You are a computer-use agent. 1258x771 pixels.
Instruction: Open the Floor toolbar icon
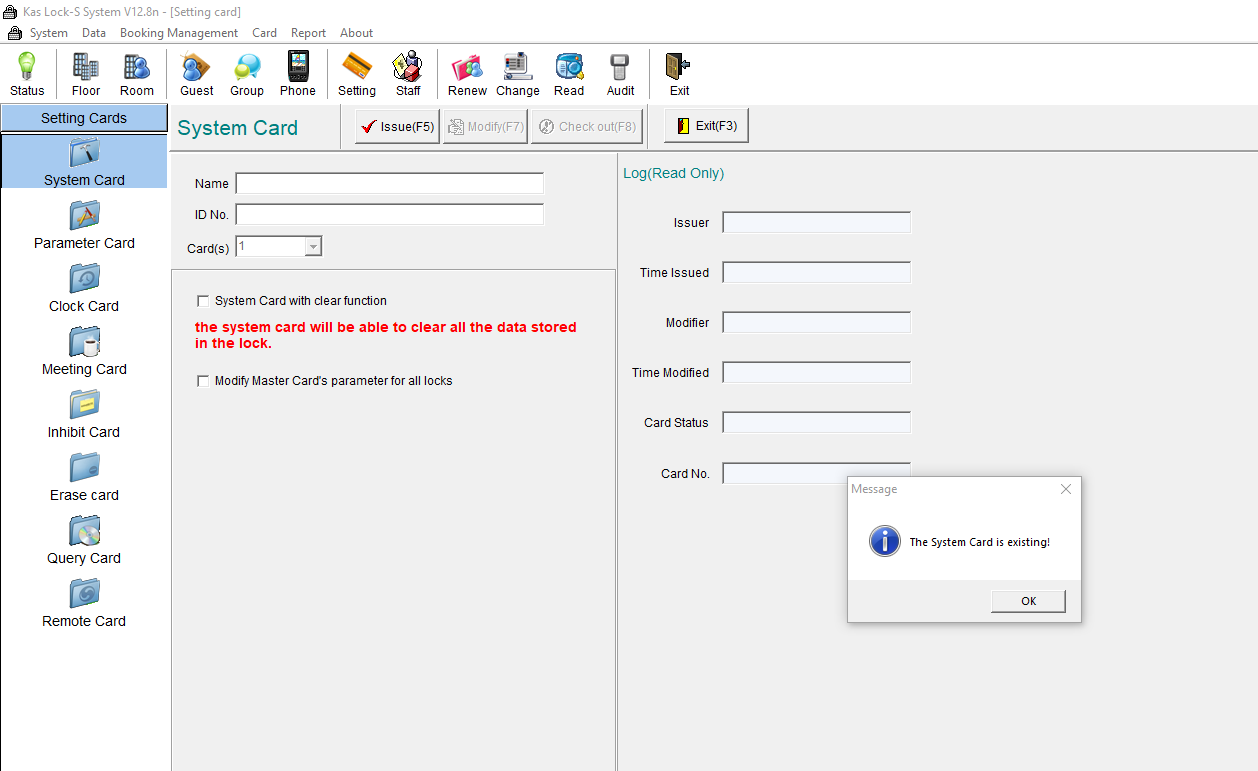(x=86, y=75)
